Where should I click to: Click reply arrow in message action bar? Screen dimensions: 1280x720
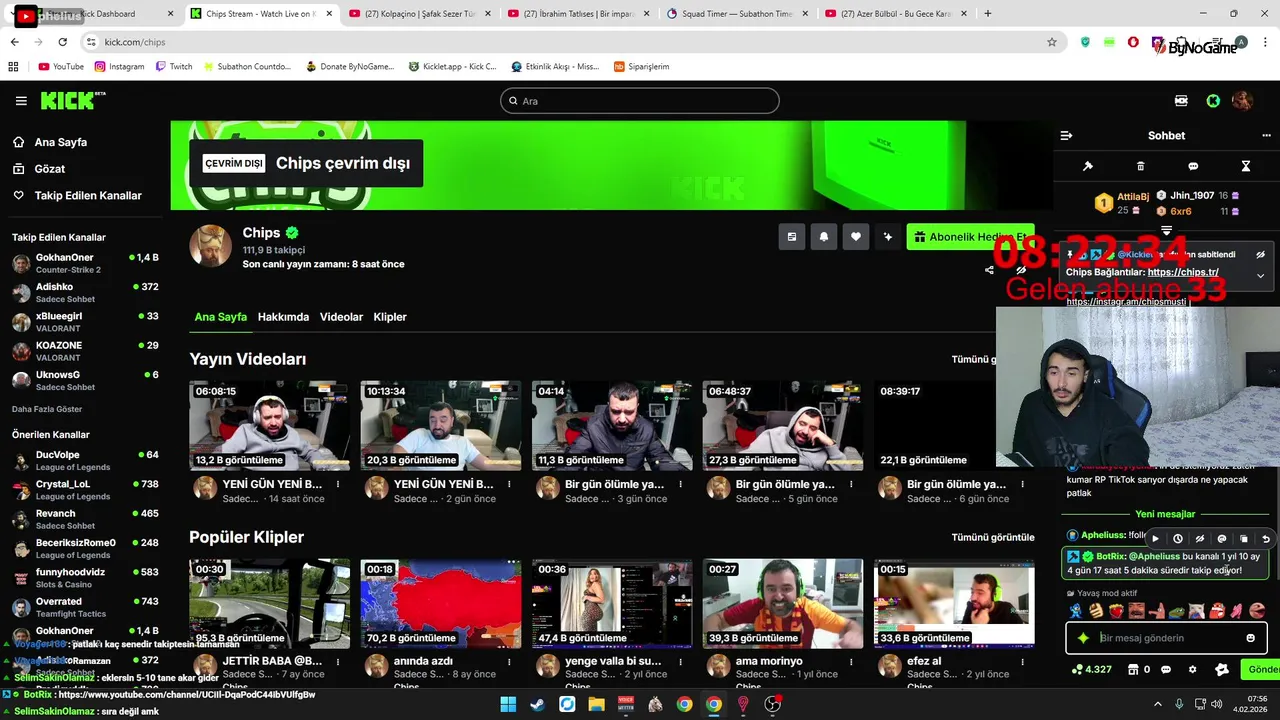(x=1266, y=539)
